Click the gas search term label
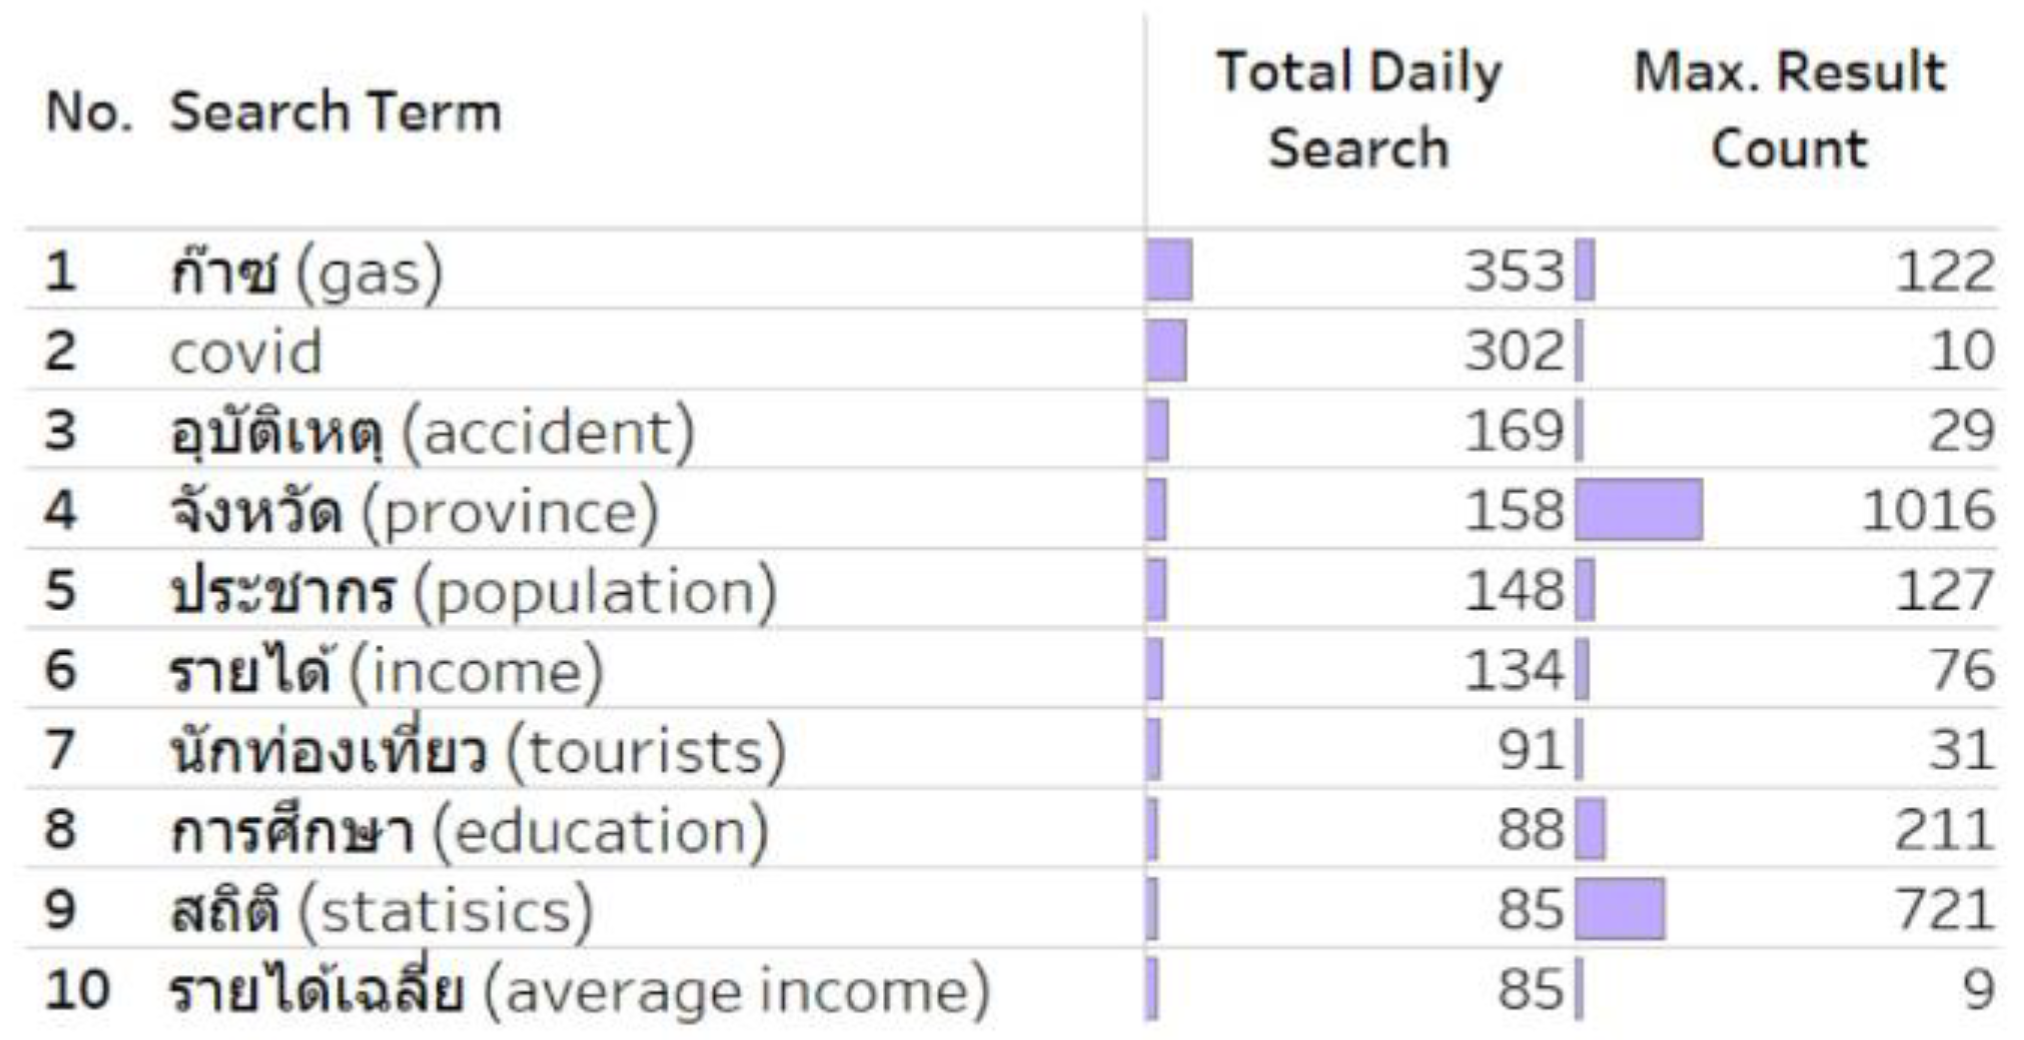This screenshot has height=1040, width=2024. (x=306, y=271)
